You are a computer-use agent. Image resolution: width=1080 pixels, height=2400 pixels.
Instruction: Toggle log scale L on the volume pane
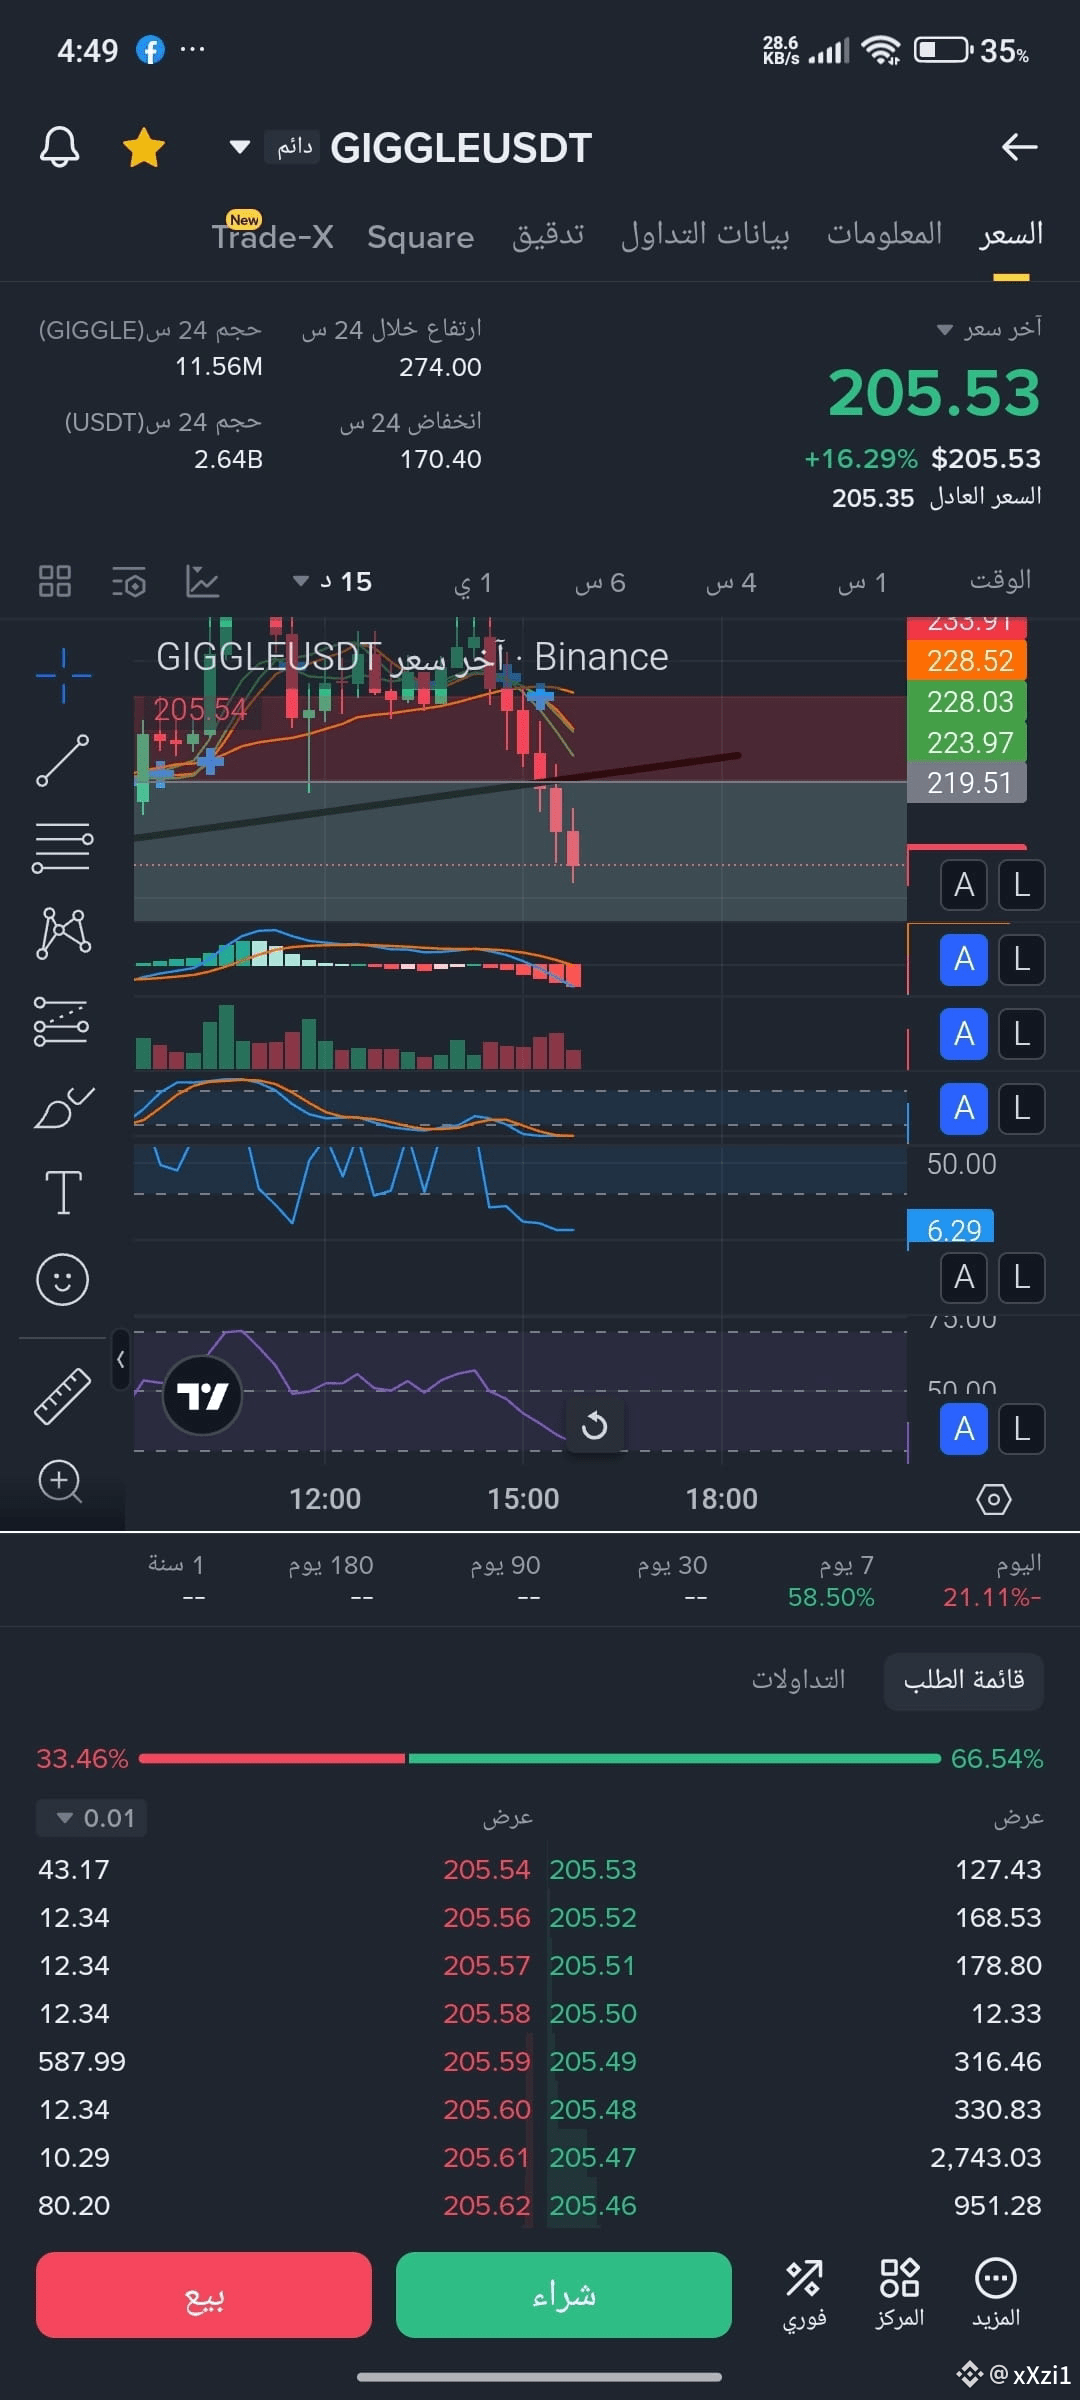[x=1022, y=1034]
